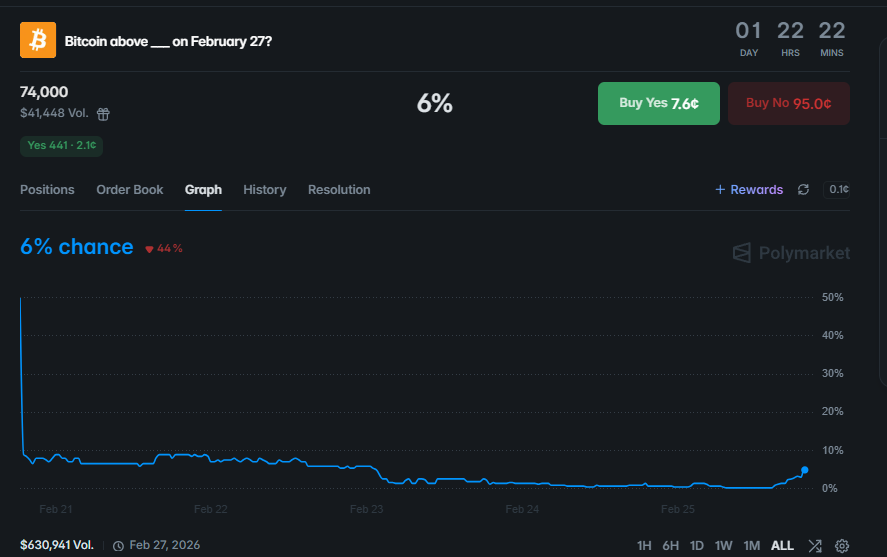887x557 pixels.
Task: Click the red down-triangle change icon
Action: [149, 249]
